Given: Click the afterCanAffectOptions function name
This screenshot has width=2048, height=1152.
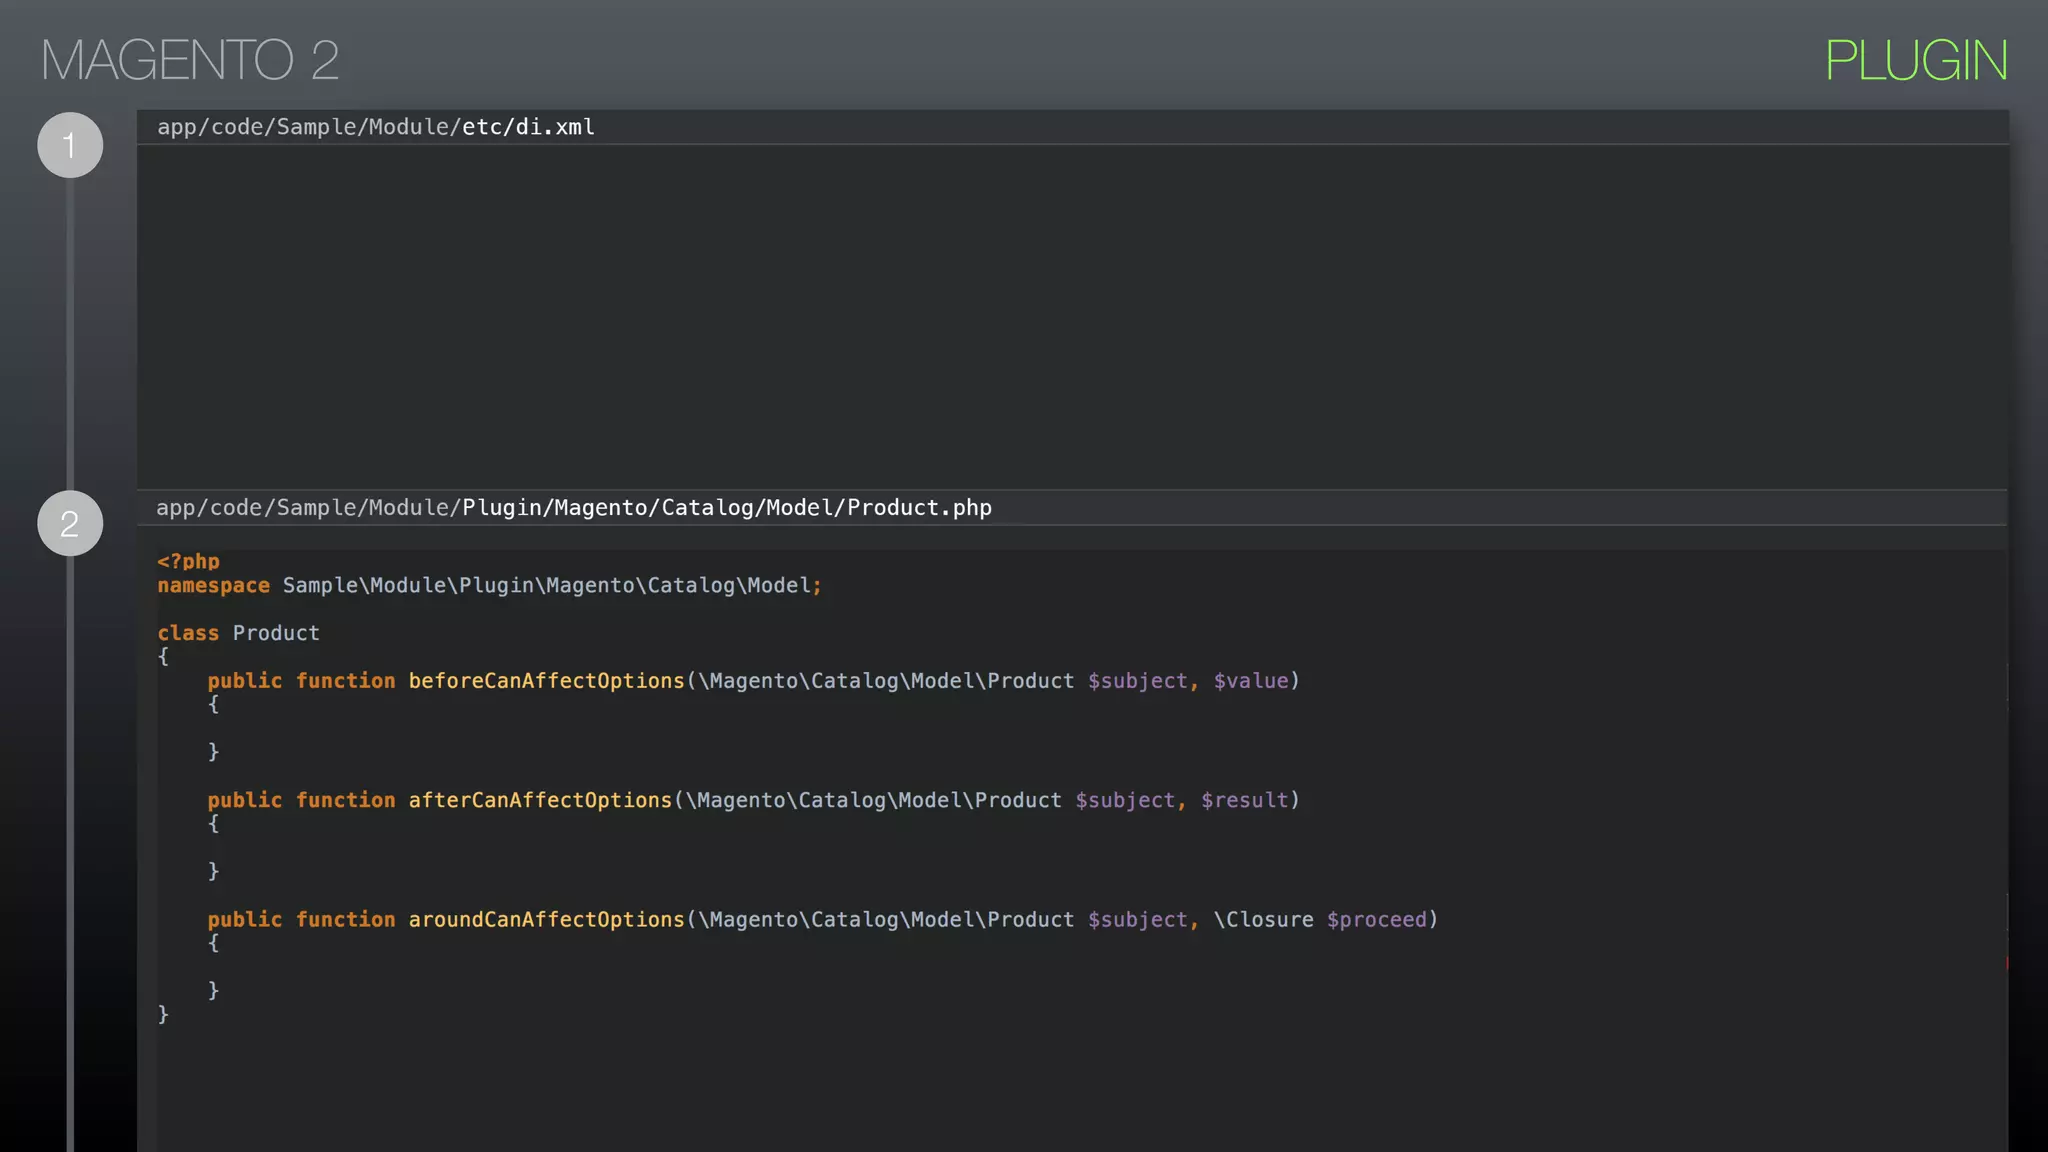Looking at the screenshot, I should (x=540, y=800).
